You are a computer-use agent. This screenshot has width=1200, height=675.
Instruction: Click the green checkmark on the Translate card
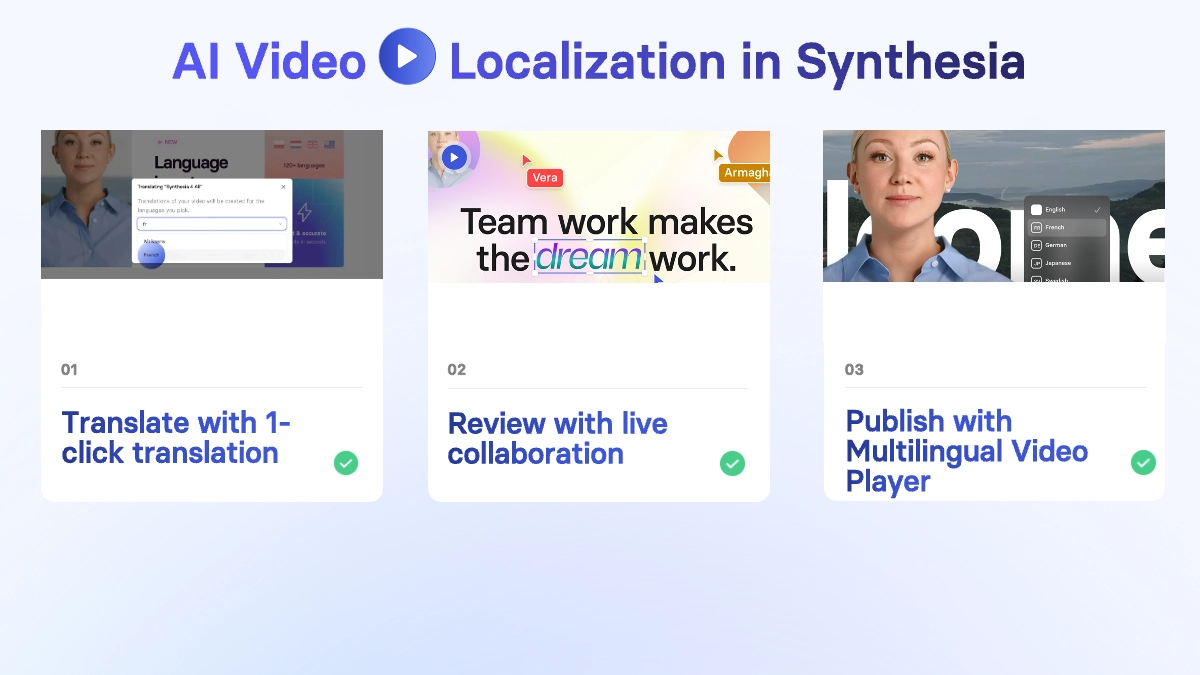346,463
